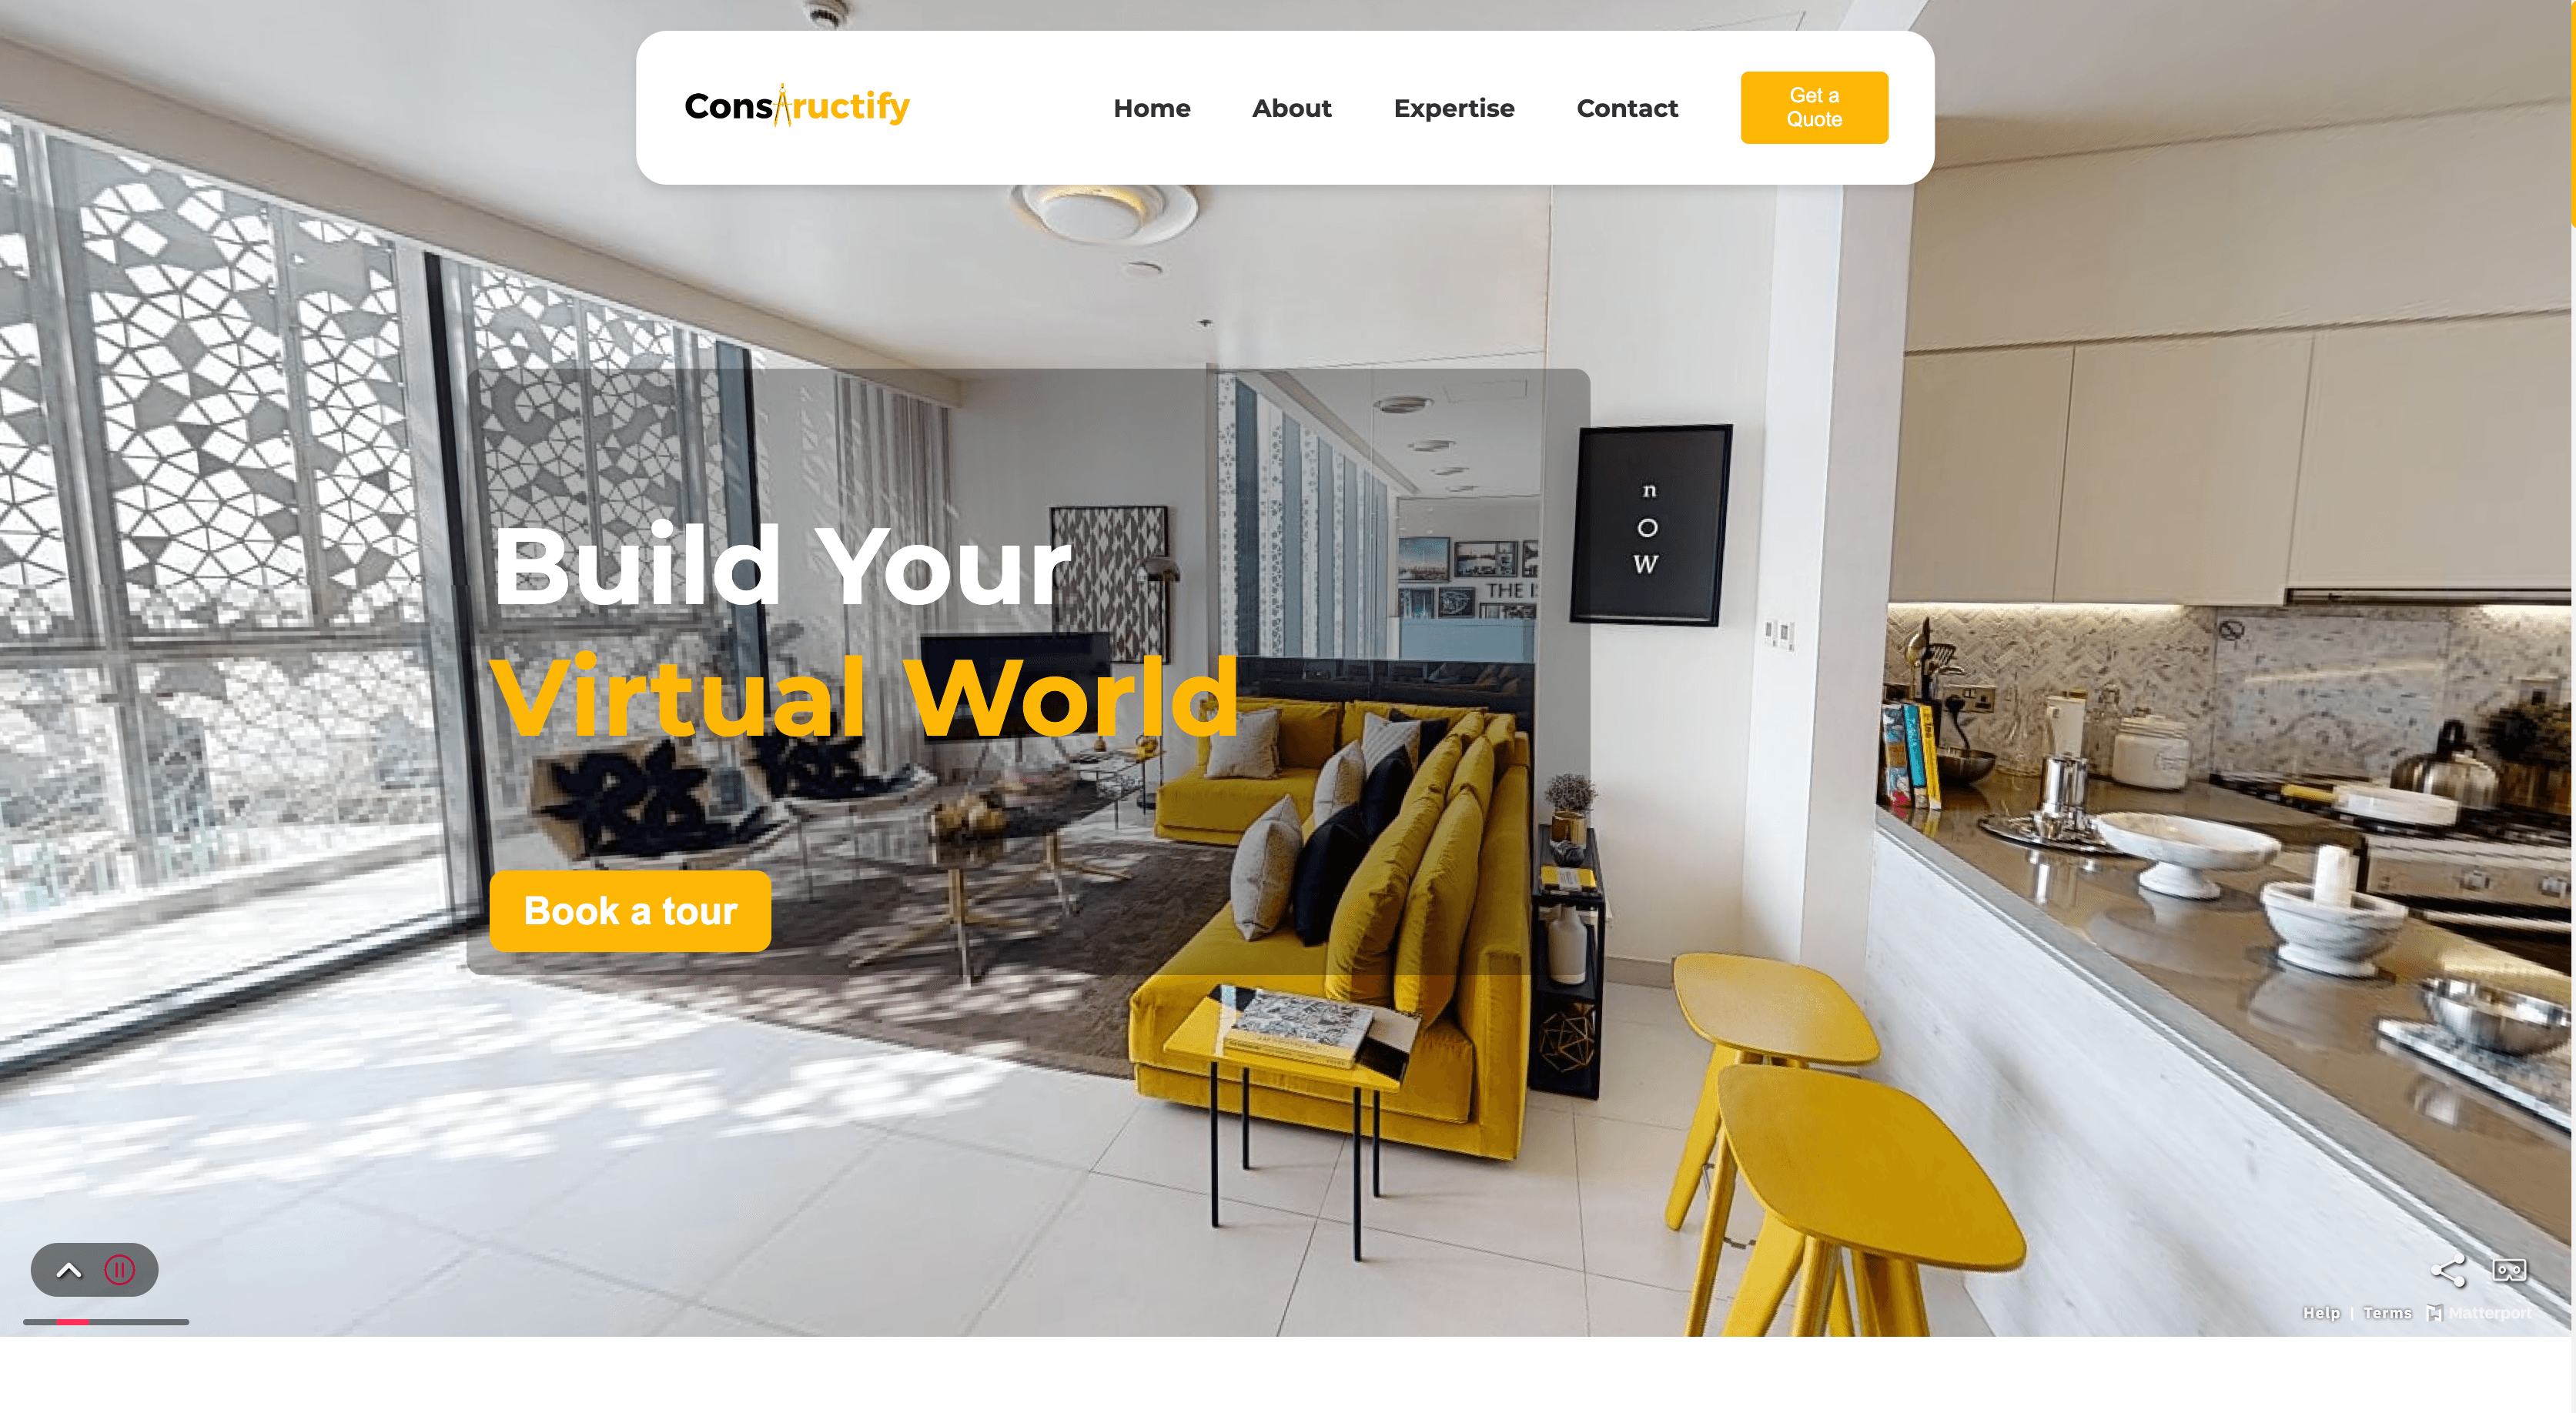This screenshot has height=1413, width=2576.
Task: Click the Book a tour button
Action: coord(630,908)
